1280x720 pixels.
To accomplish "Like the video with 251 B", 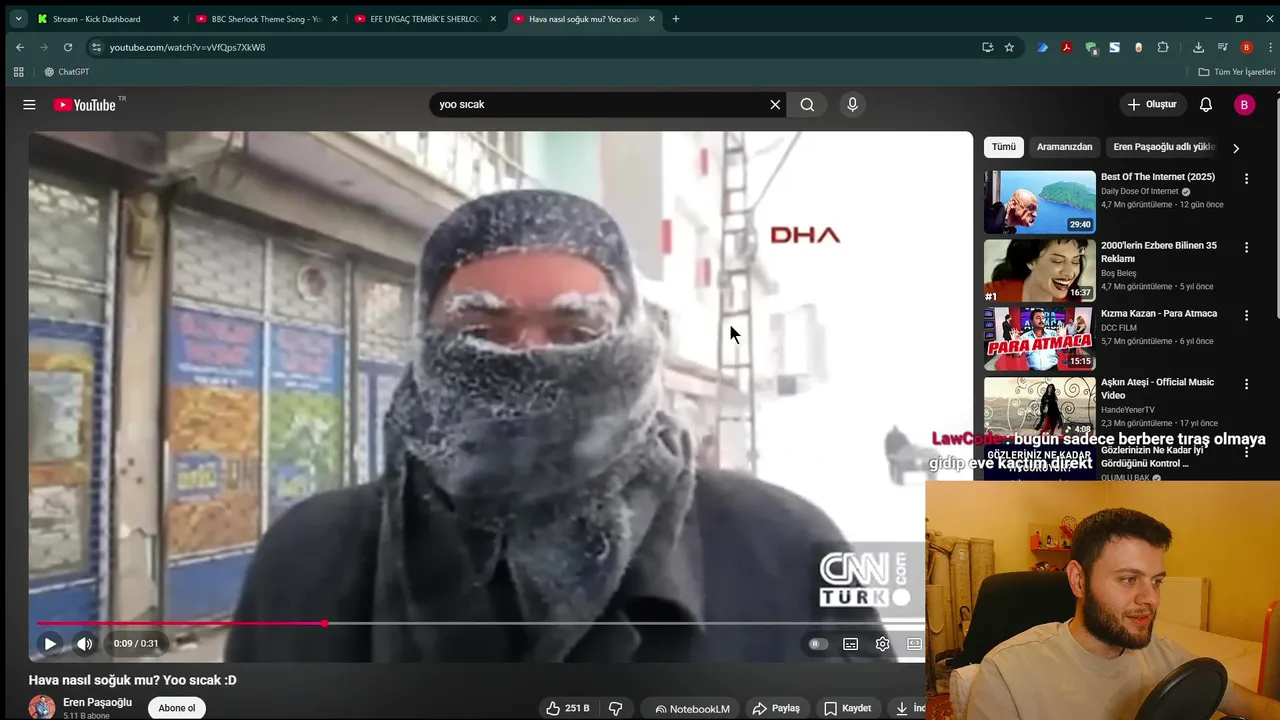I will point(567,708).
